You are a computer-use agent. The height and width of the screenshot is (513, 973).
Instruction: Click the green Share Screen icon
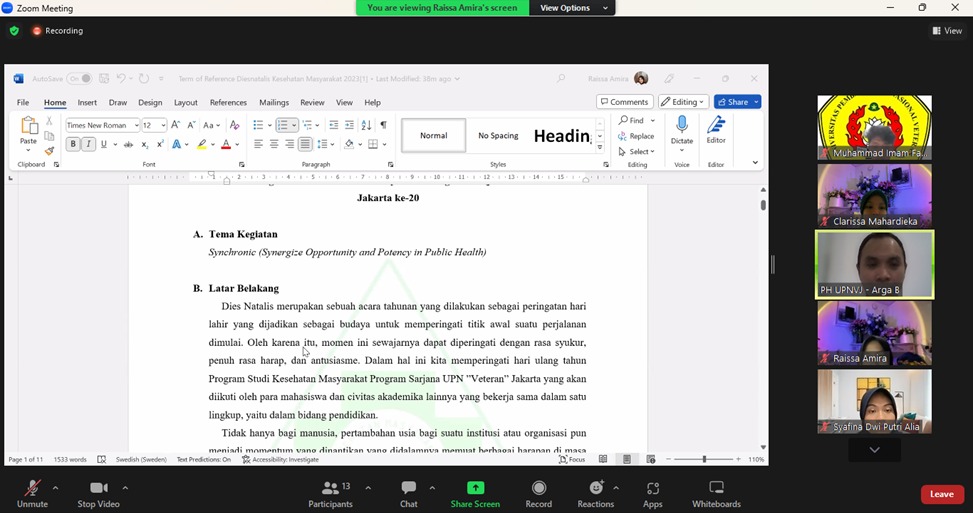tap(475, 488)
